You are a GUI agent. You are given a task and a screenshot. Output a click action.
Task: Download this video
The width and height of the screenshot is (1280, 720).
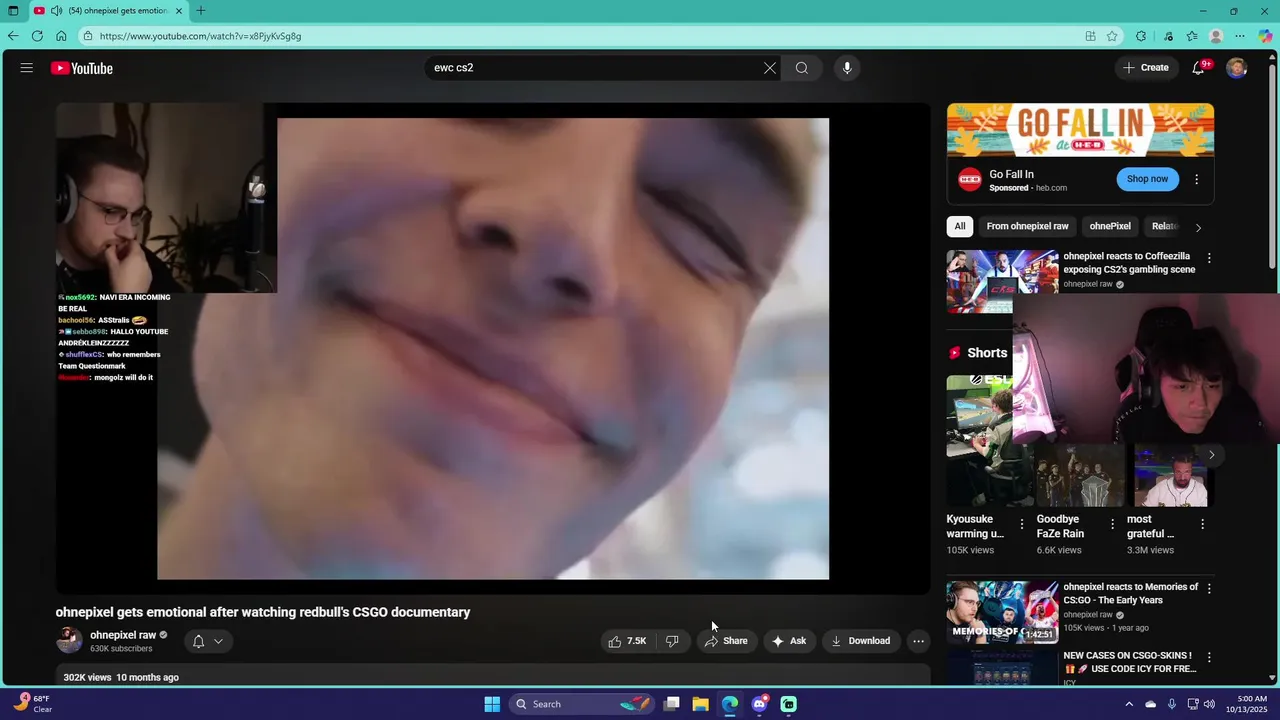coord(860,641)
